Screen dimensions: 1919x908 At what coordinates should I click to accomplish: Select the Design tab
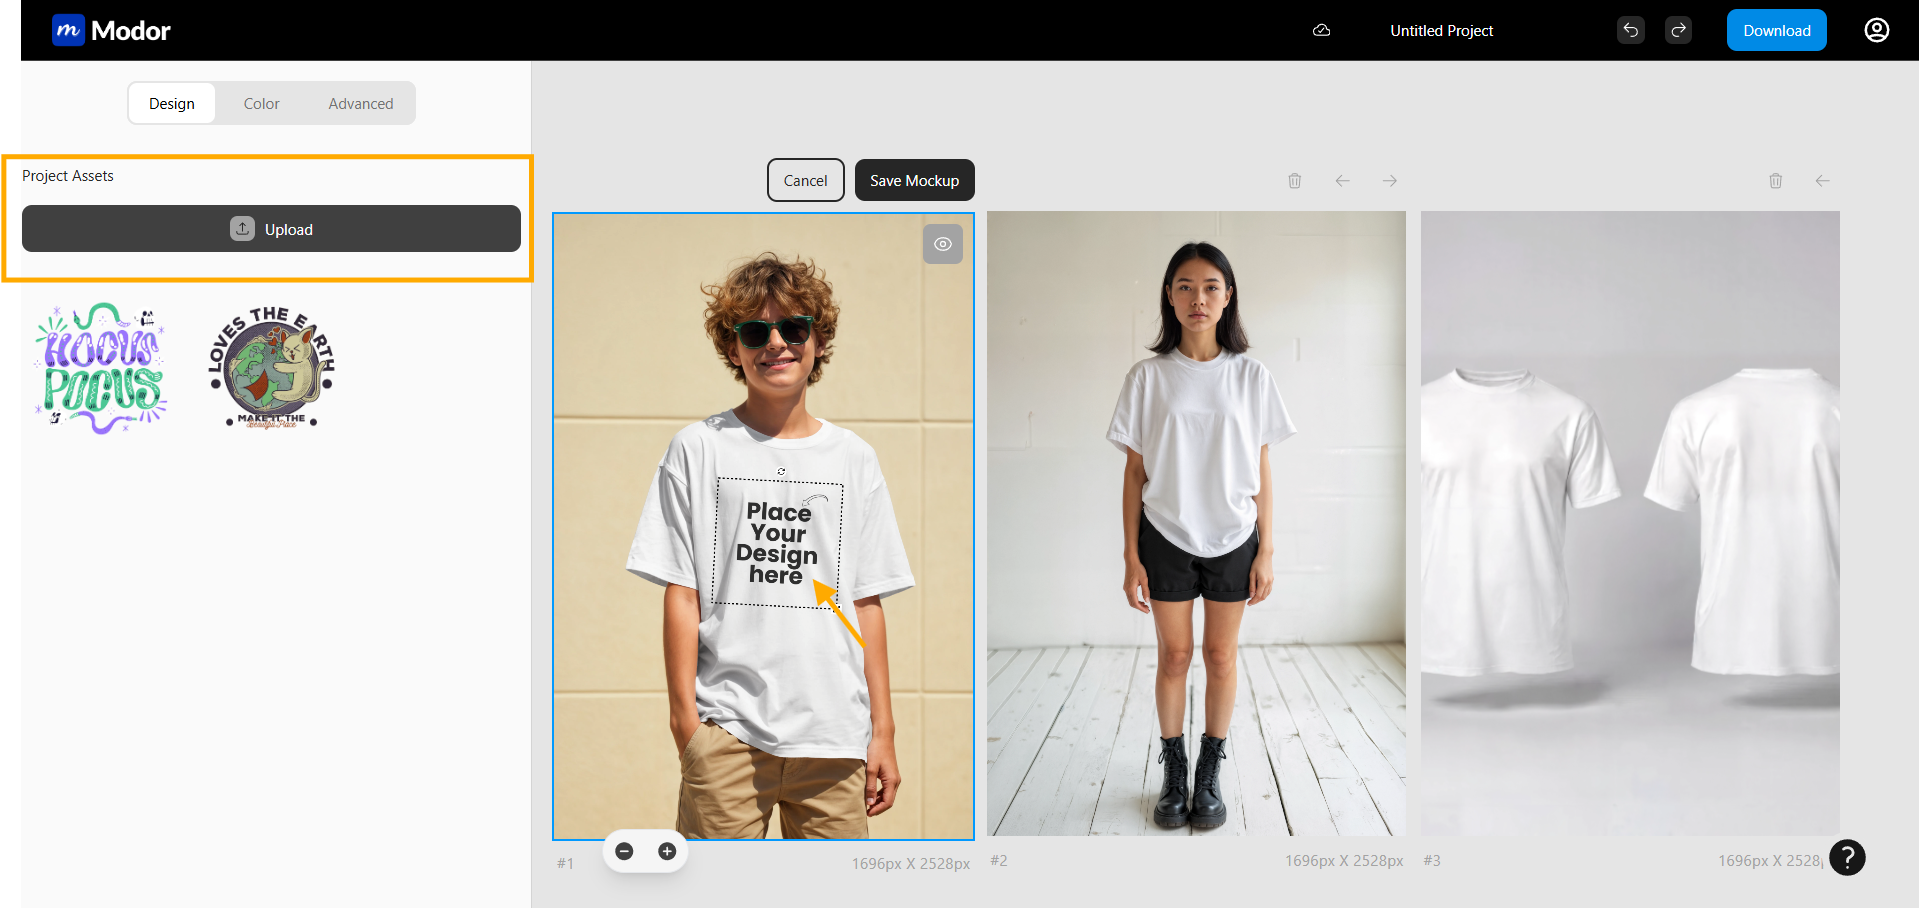(x=172, y=104)
